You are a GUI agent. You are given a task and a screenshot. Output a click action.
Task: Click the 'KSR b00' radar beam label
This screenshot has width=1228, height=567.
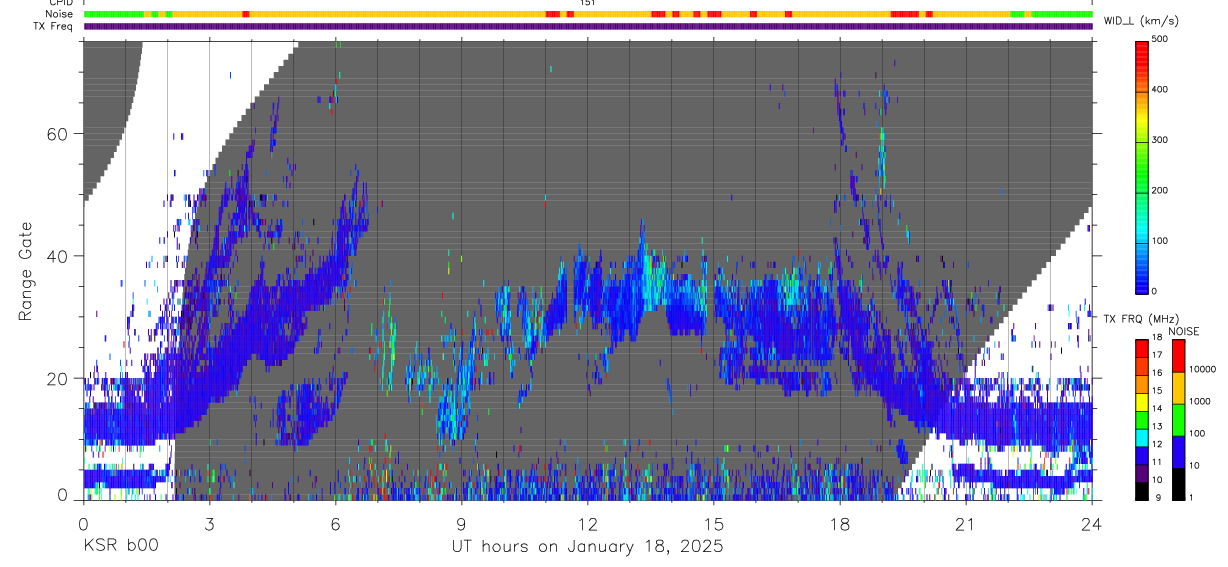(120, 547)
